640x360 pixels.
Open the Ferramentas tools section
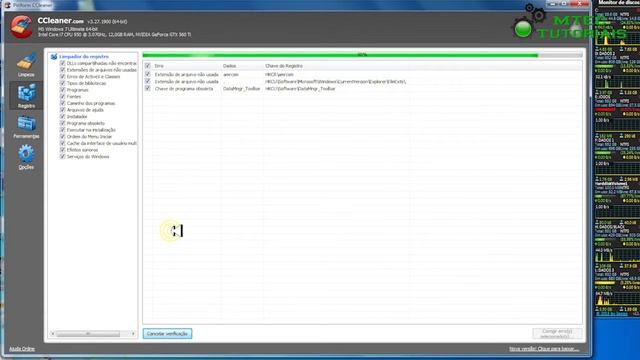coord(26,127)
